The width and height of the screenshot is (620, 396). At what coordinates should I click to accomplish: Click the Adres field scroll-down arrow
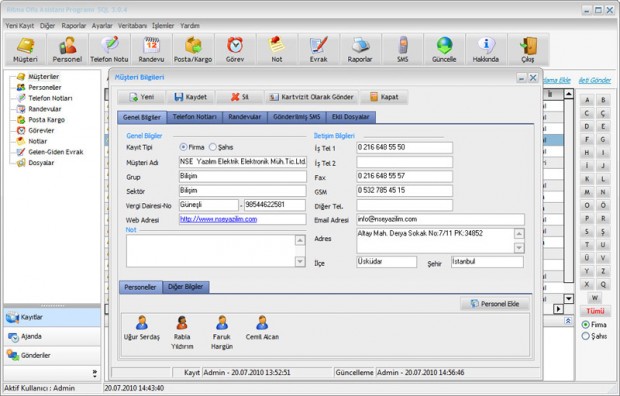(x=519, y=248)
